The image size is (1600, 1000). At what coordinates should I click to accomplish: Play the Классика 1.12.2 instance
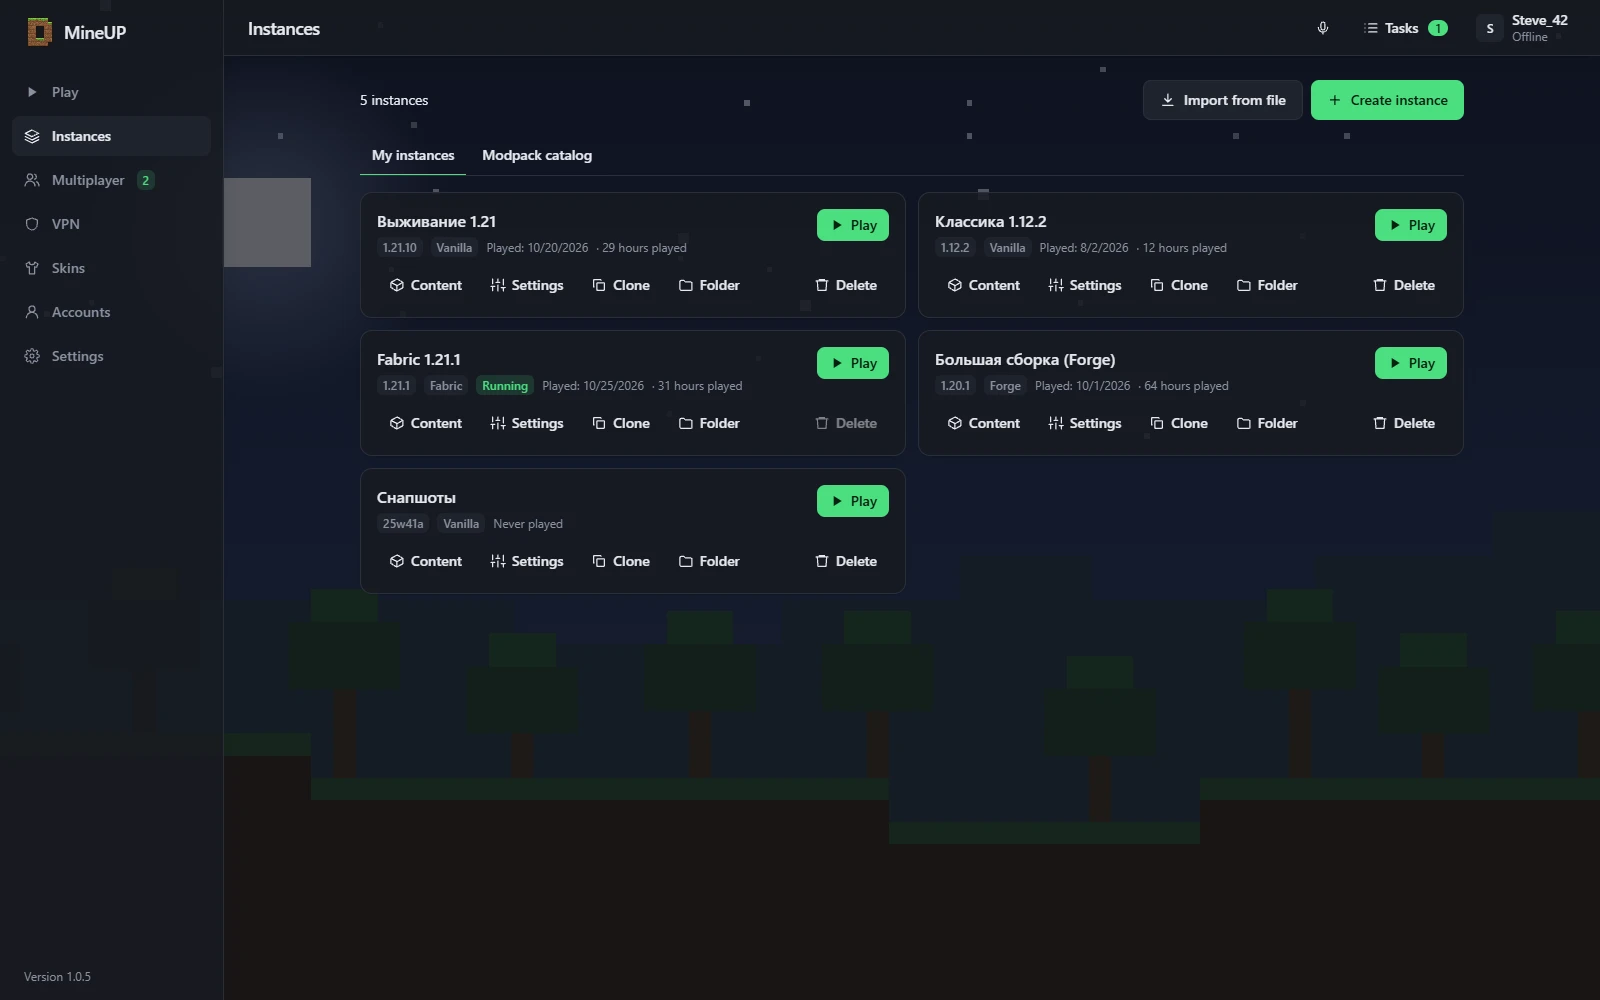1411,225
